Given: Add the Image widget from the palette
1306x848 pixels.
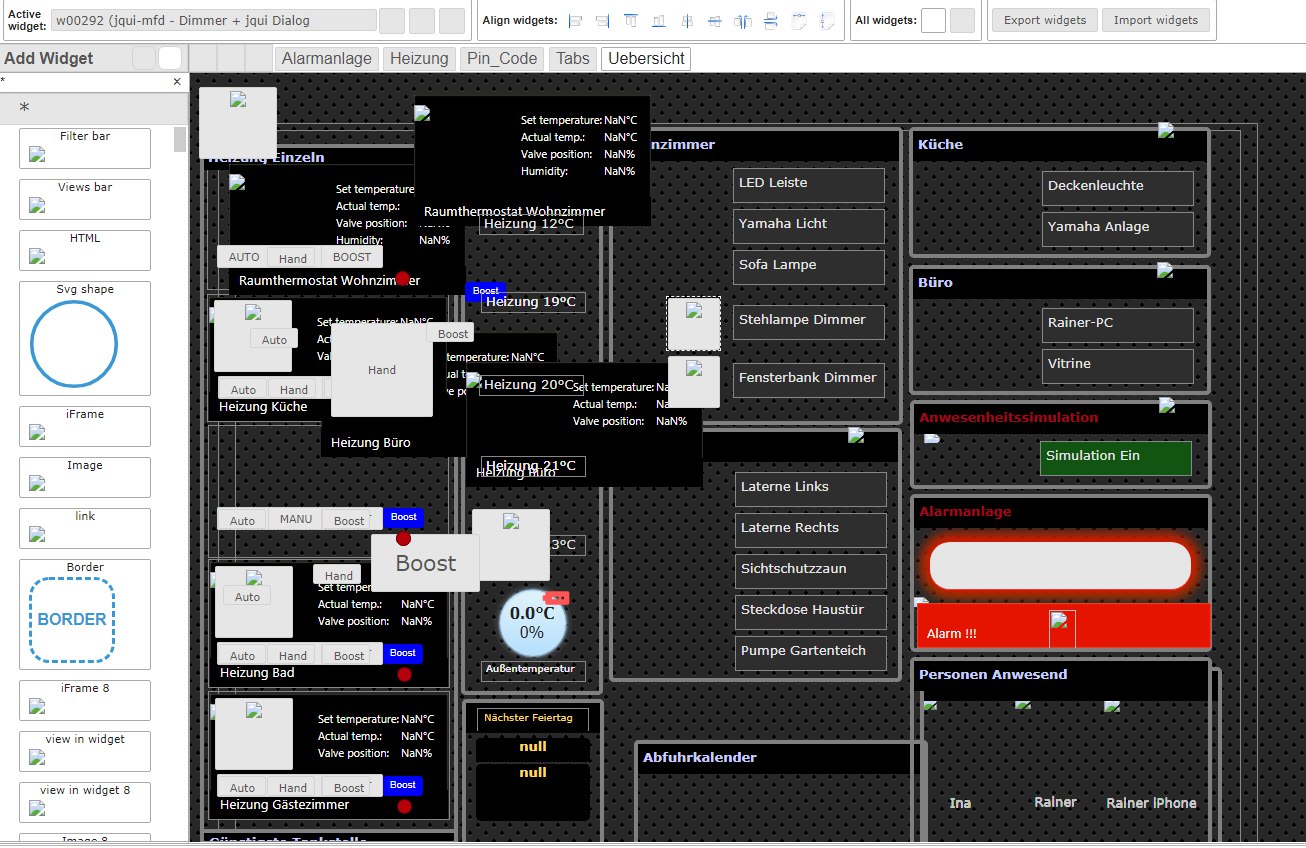Looking at the screenshot, I should click(85, 477).
